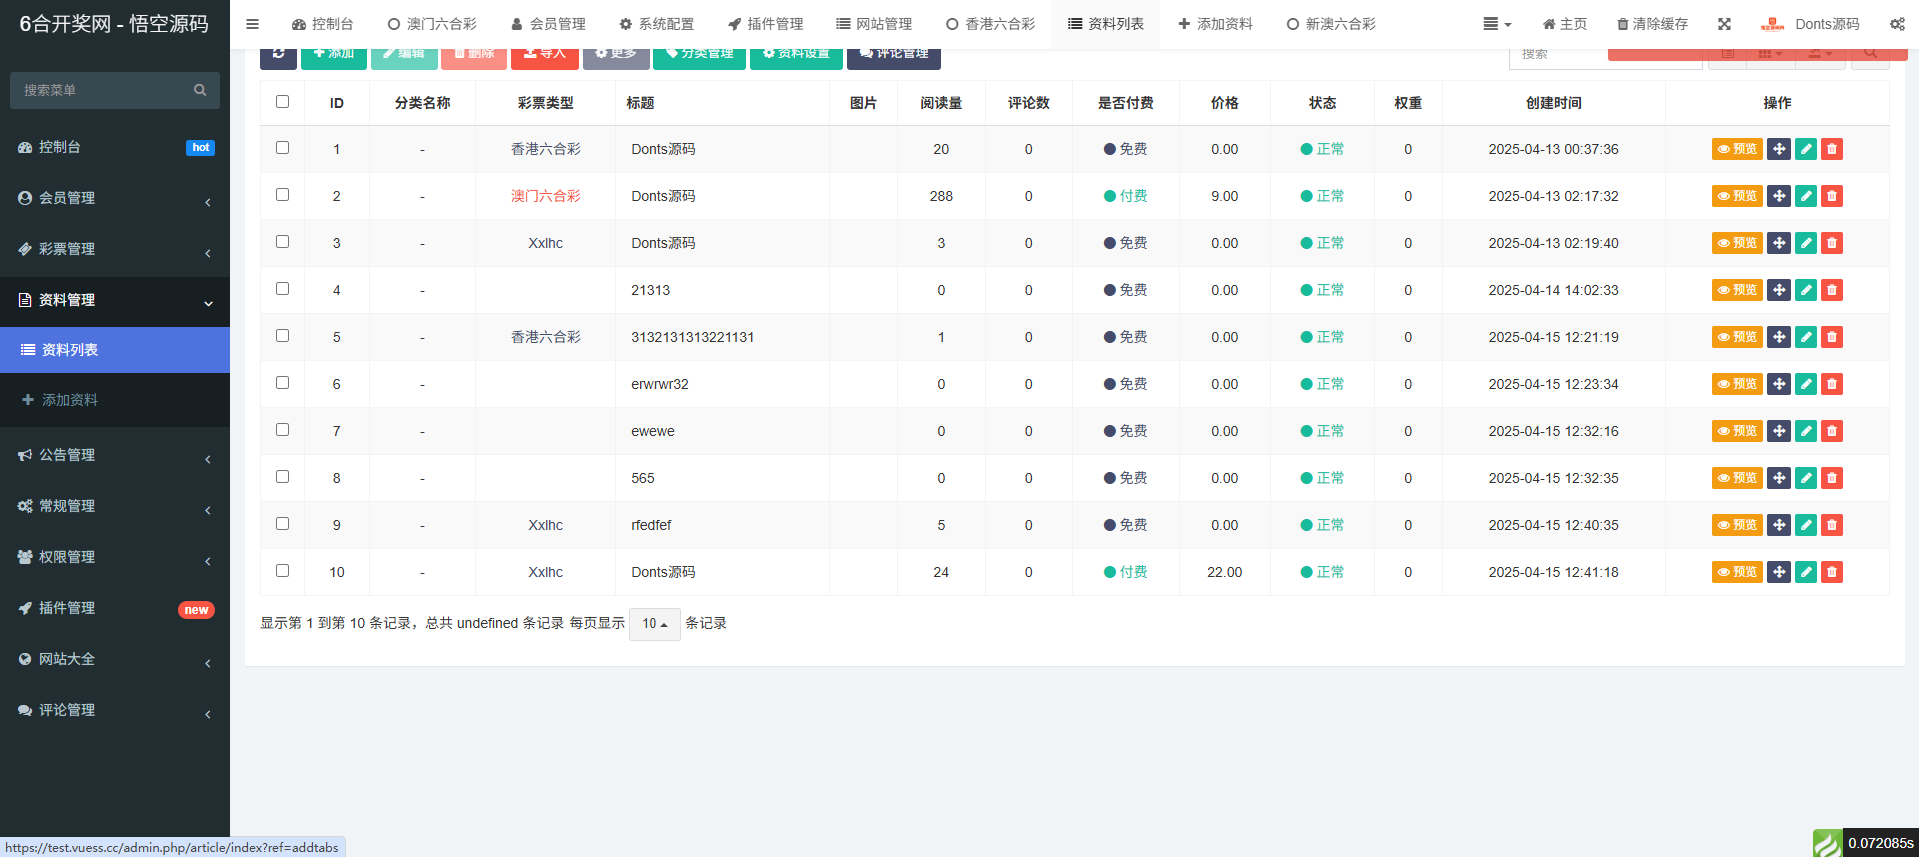Viewport: 1919px width, 857px height.
Task: Open the page size dropdown showing 10
Action: (654, 624)
